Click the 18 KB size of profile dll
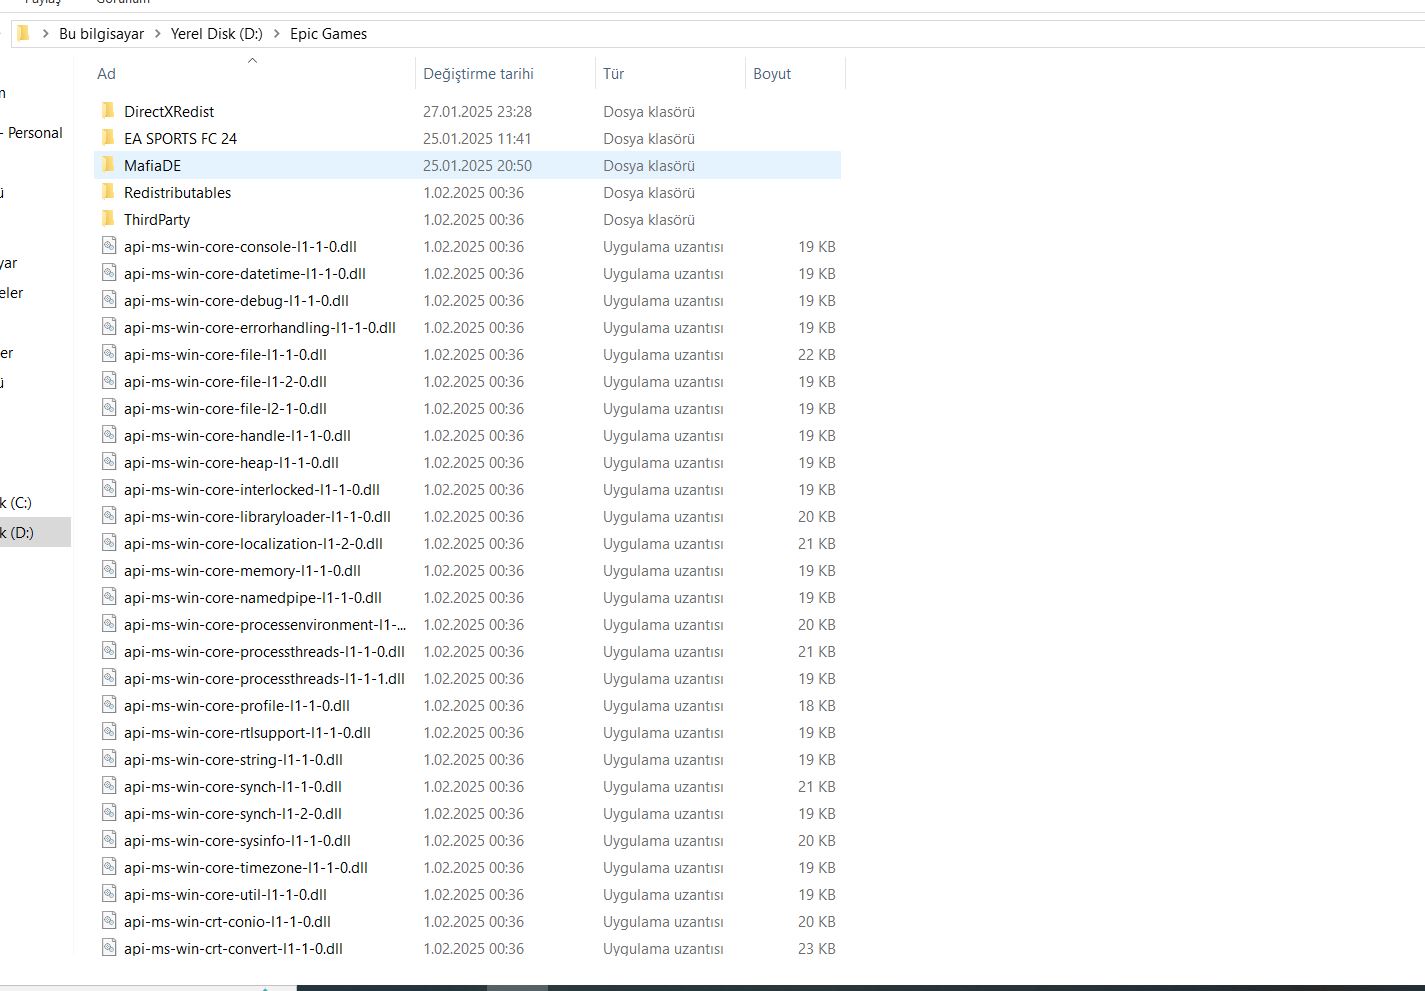This screenshot has width=1425, height=991. (816, 705)
